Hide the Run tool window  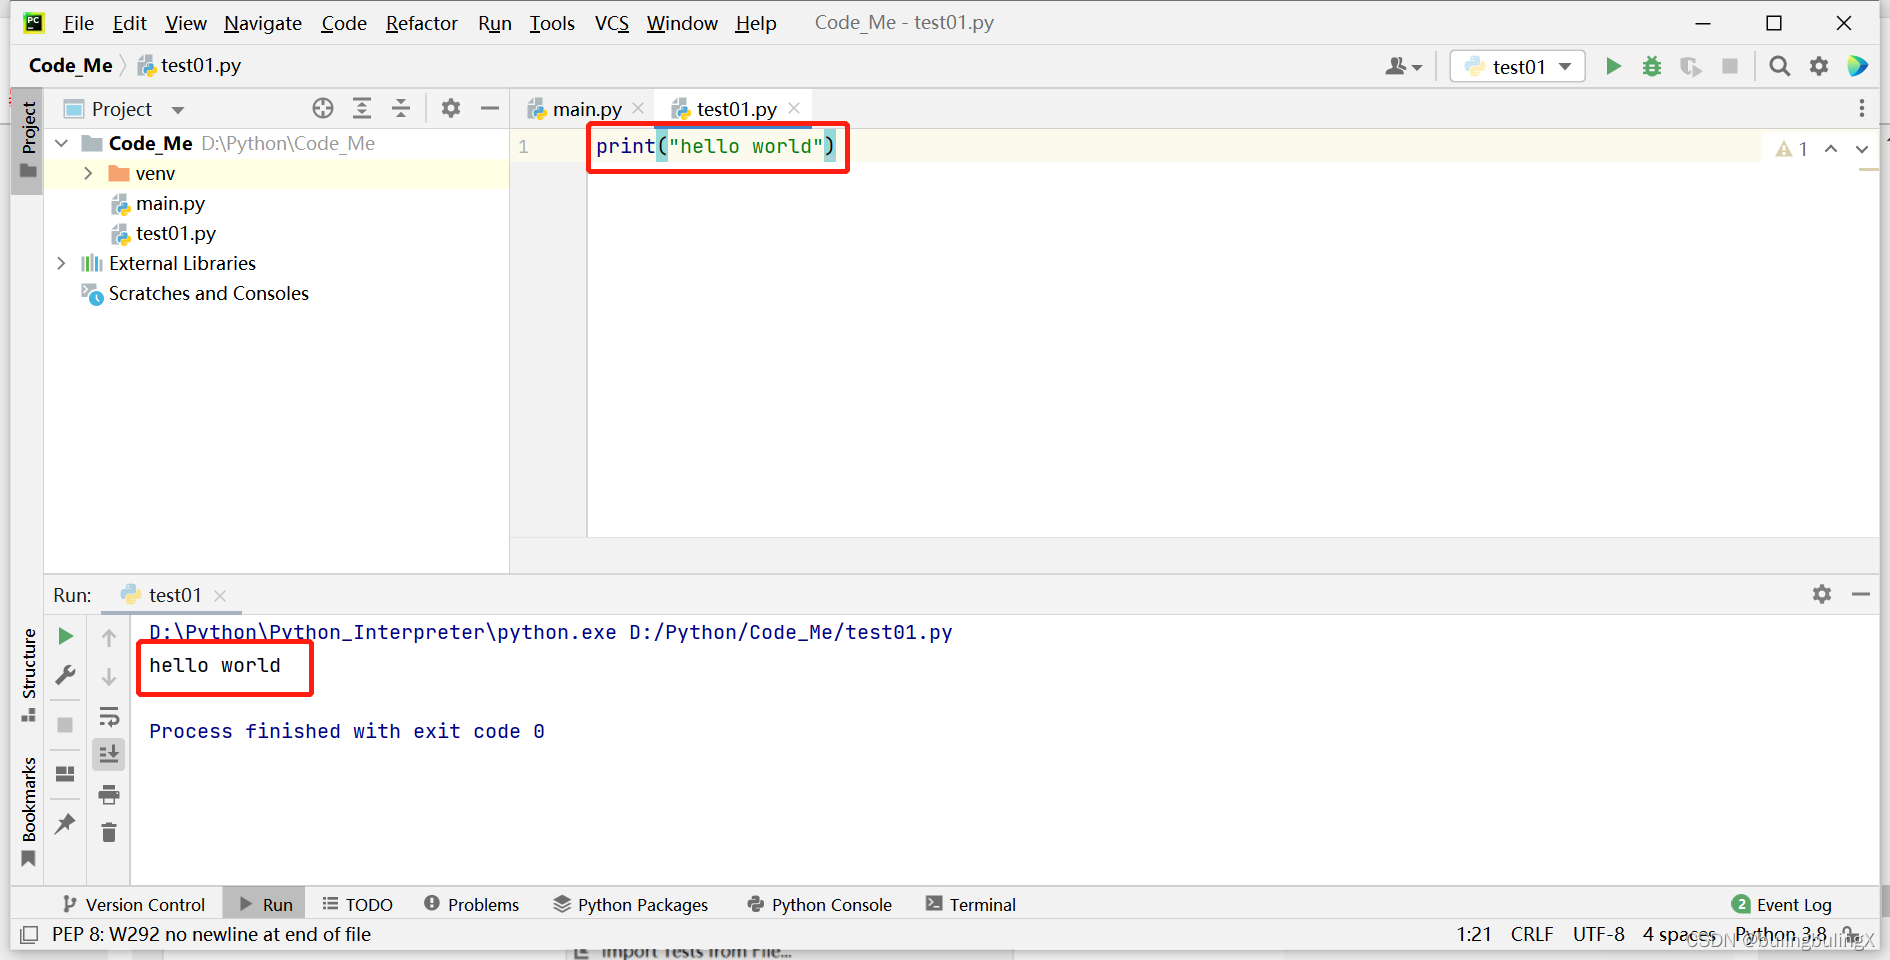(1861, 594)
